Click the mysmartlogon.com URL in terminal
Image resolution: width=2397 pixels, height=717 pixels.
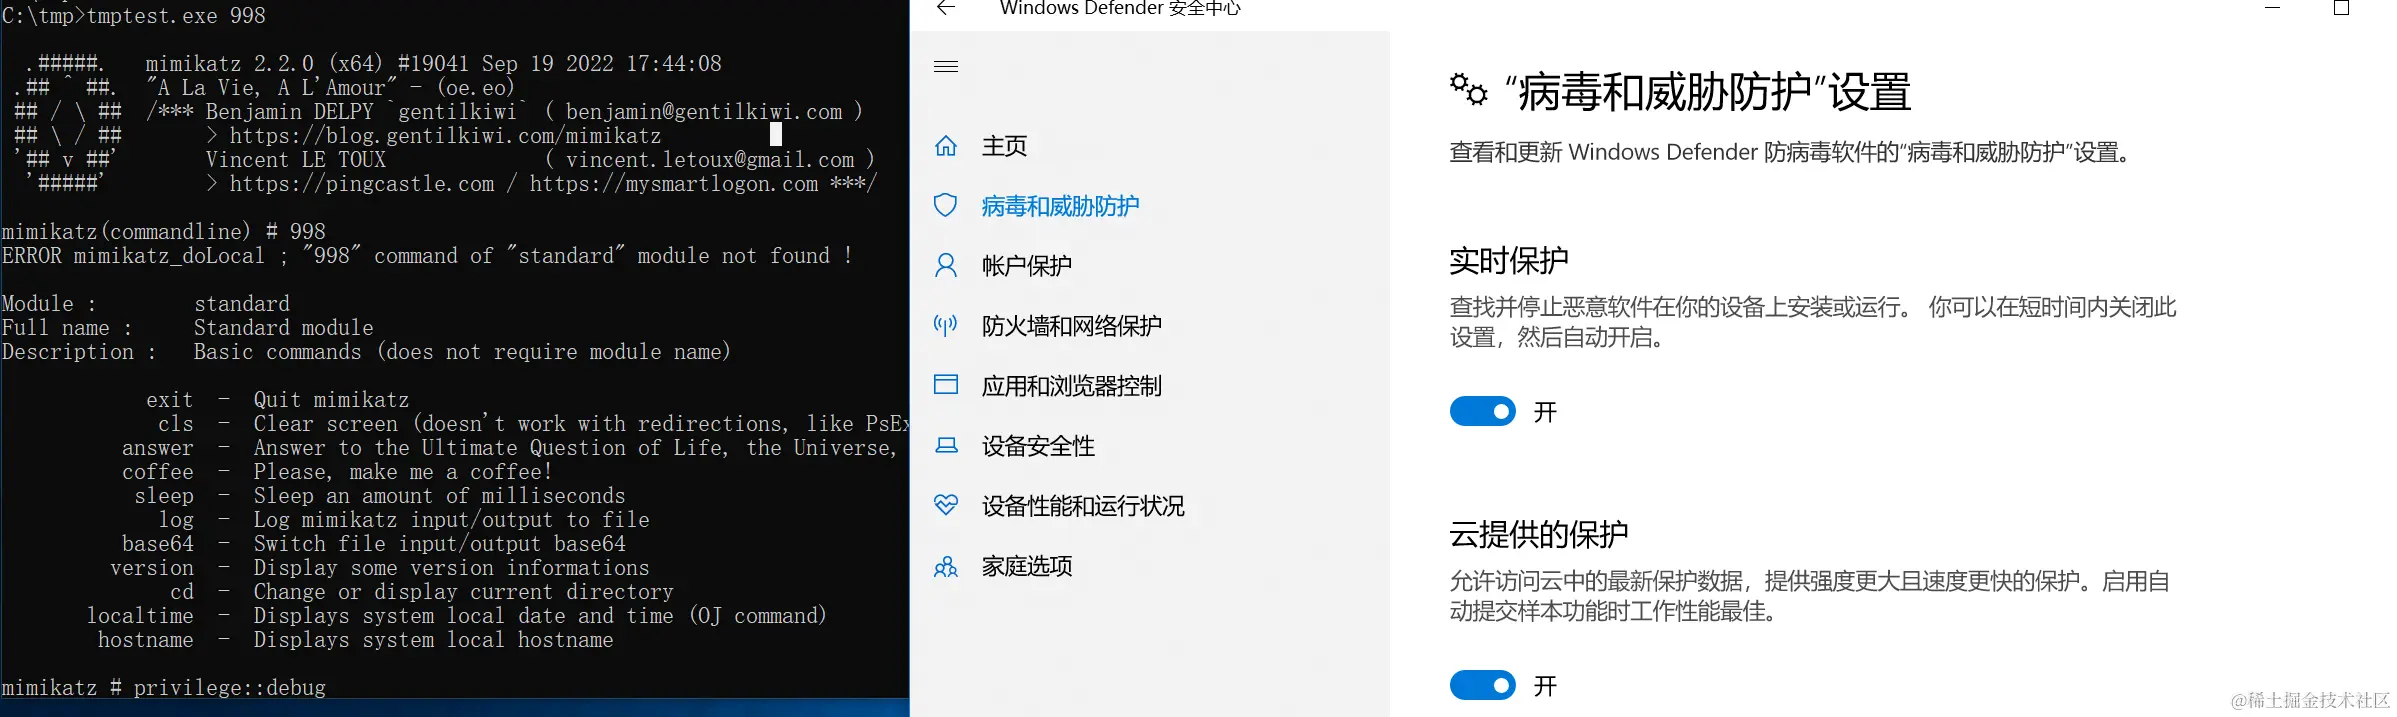coord(673,184)
